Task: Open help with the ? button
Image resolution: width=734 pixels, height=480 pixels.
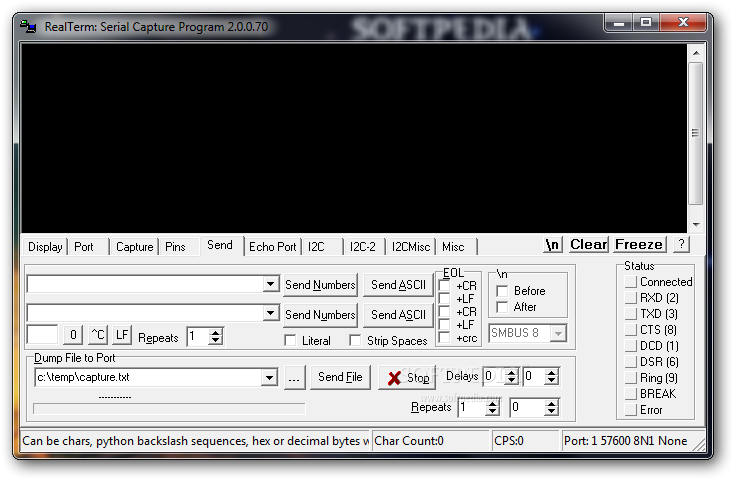Action: coord(681,244)
